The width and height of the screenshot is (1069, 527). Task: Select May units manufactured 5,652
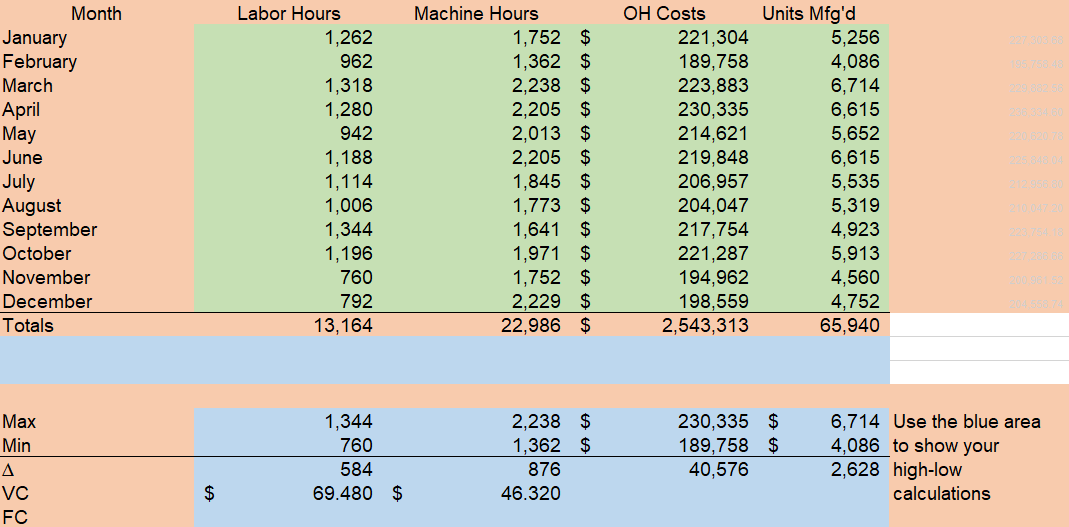[855, 134]
